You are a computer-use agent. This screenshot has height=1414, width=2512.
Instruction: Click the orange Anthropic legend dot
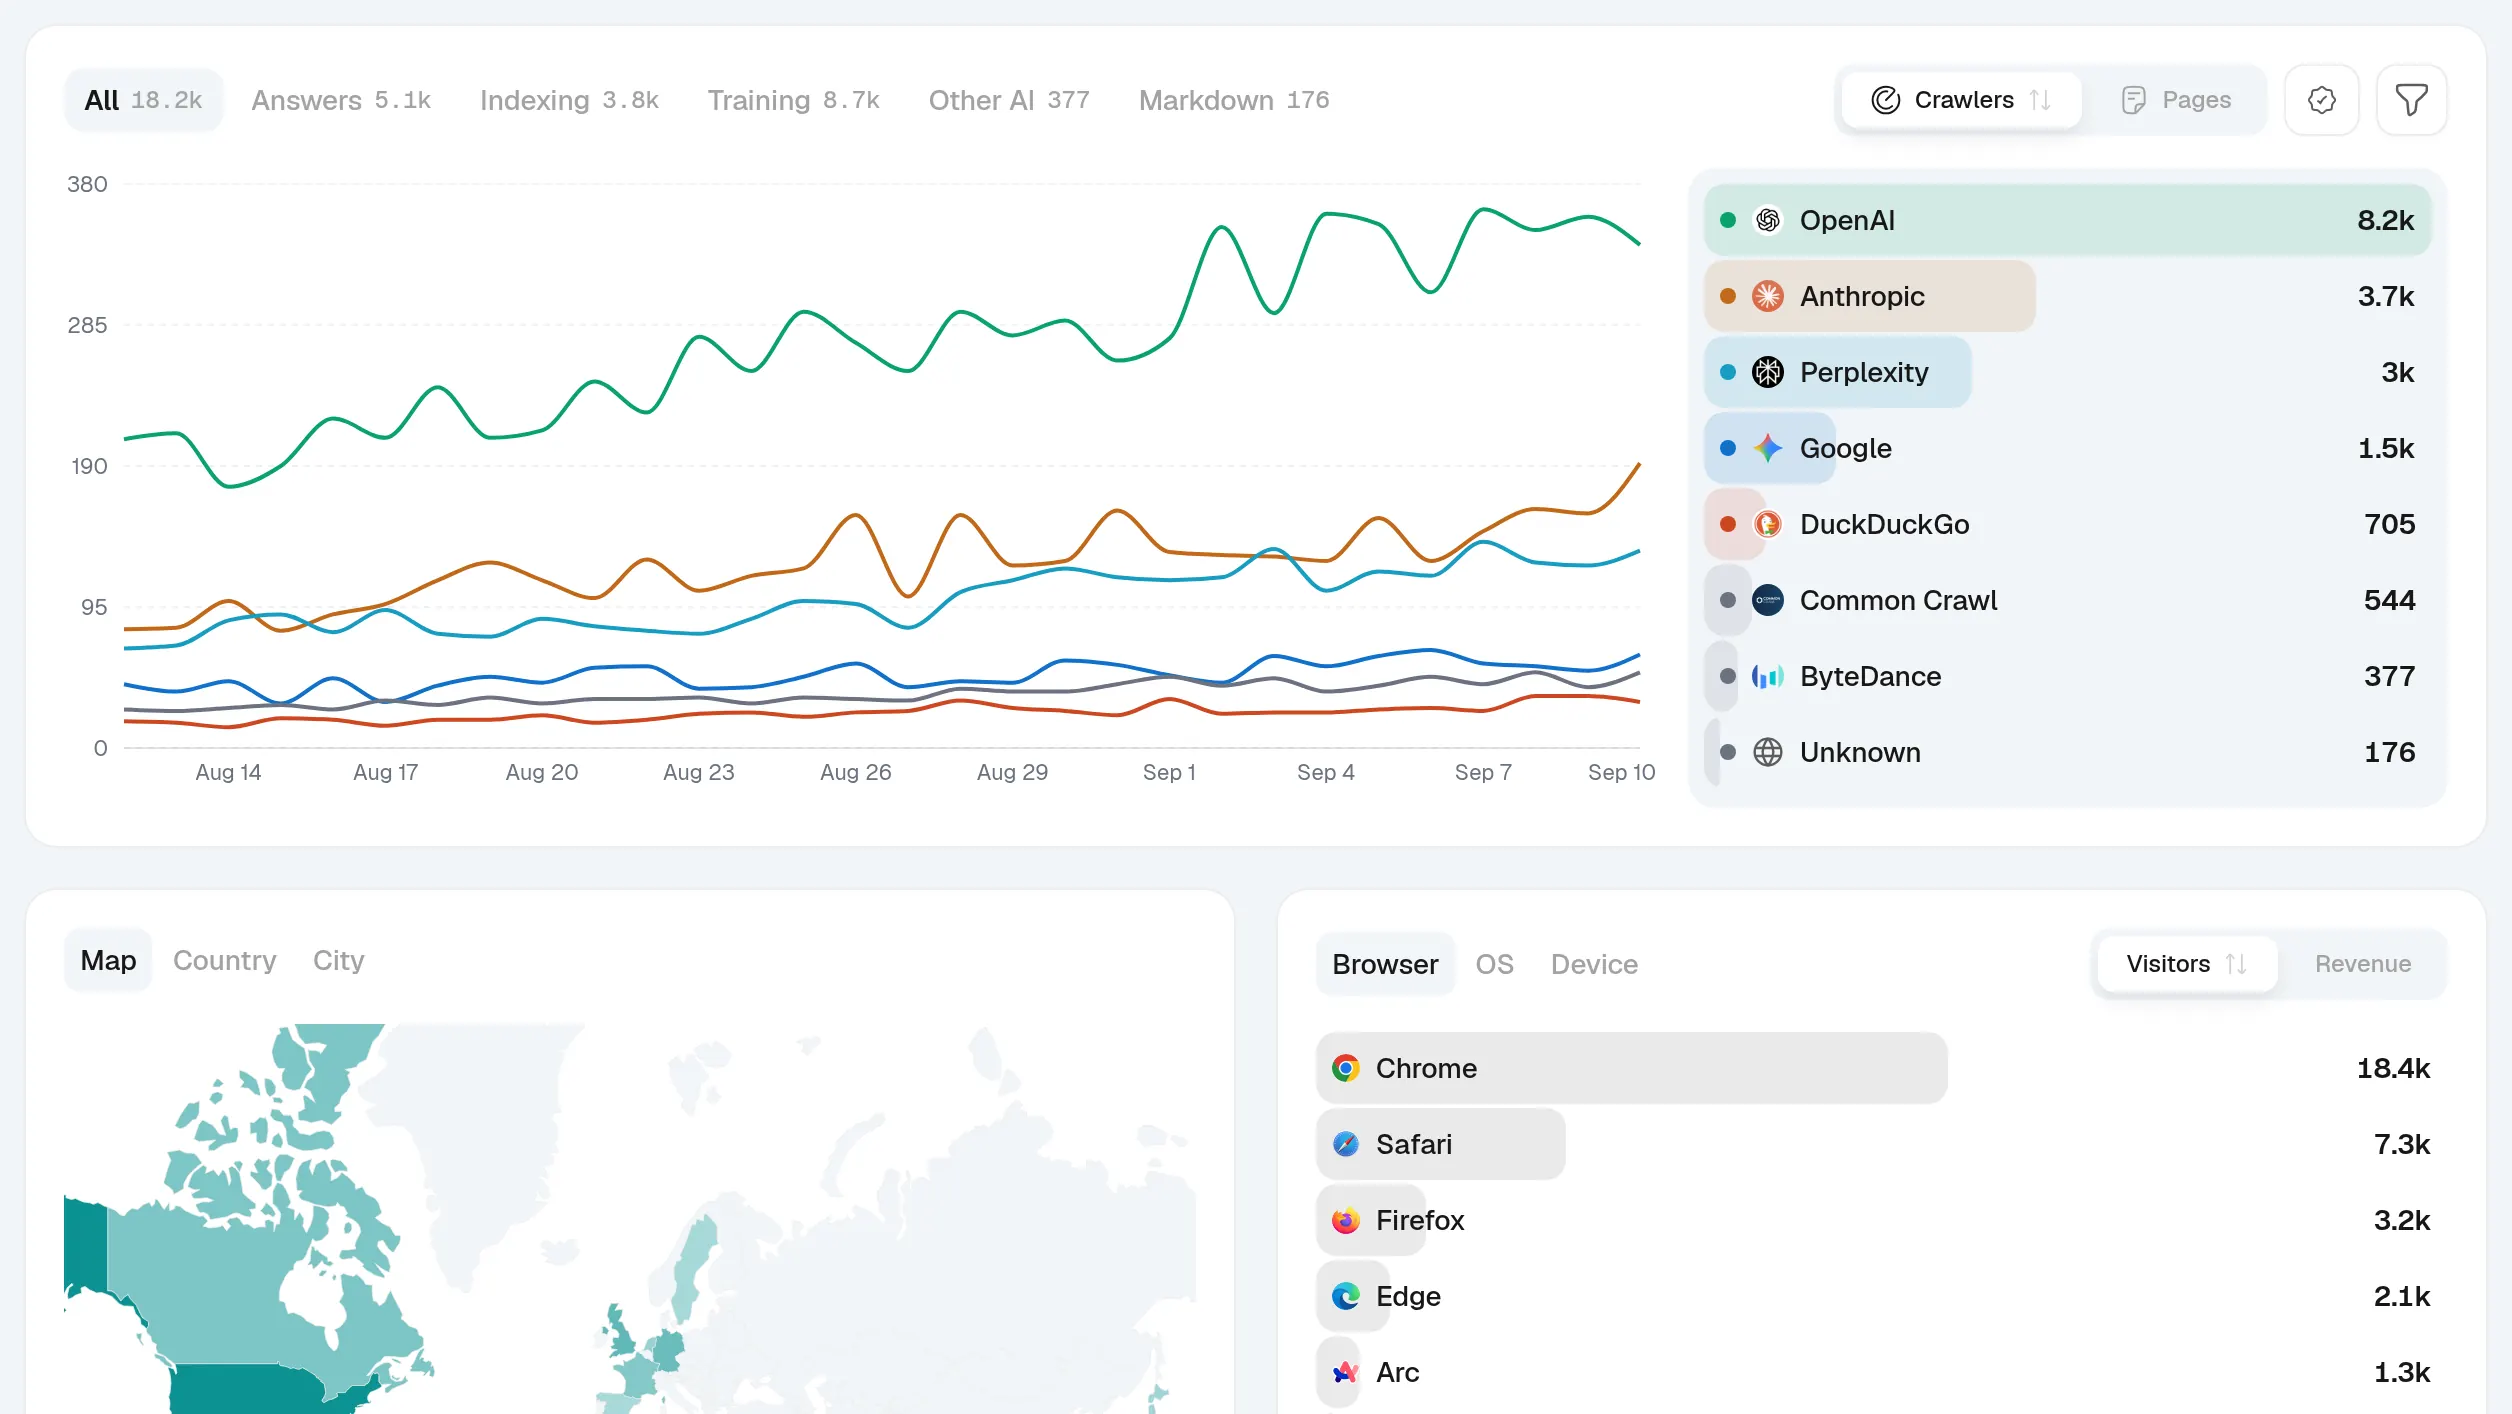point(1727,296)
